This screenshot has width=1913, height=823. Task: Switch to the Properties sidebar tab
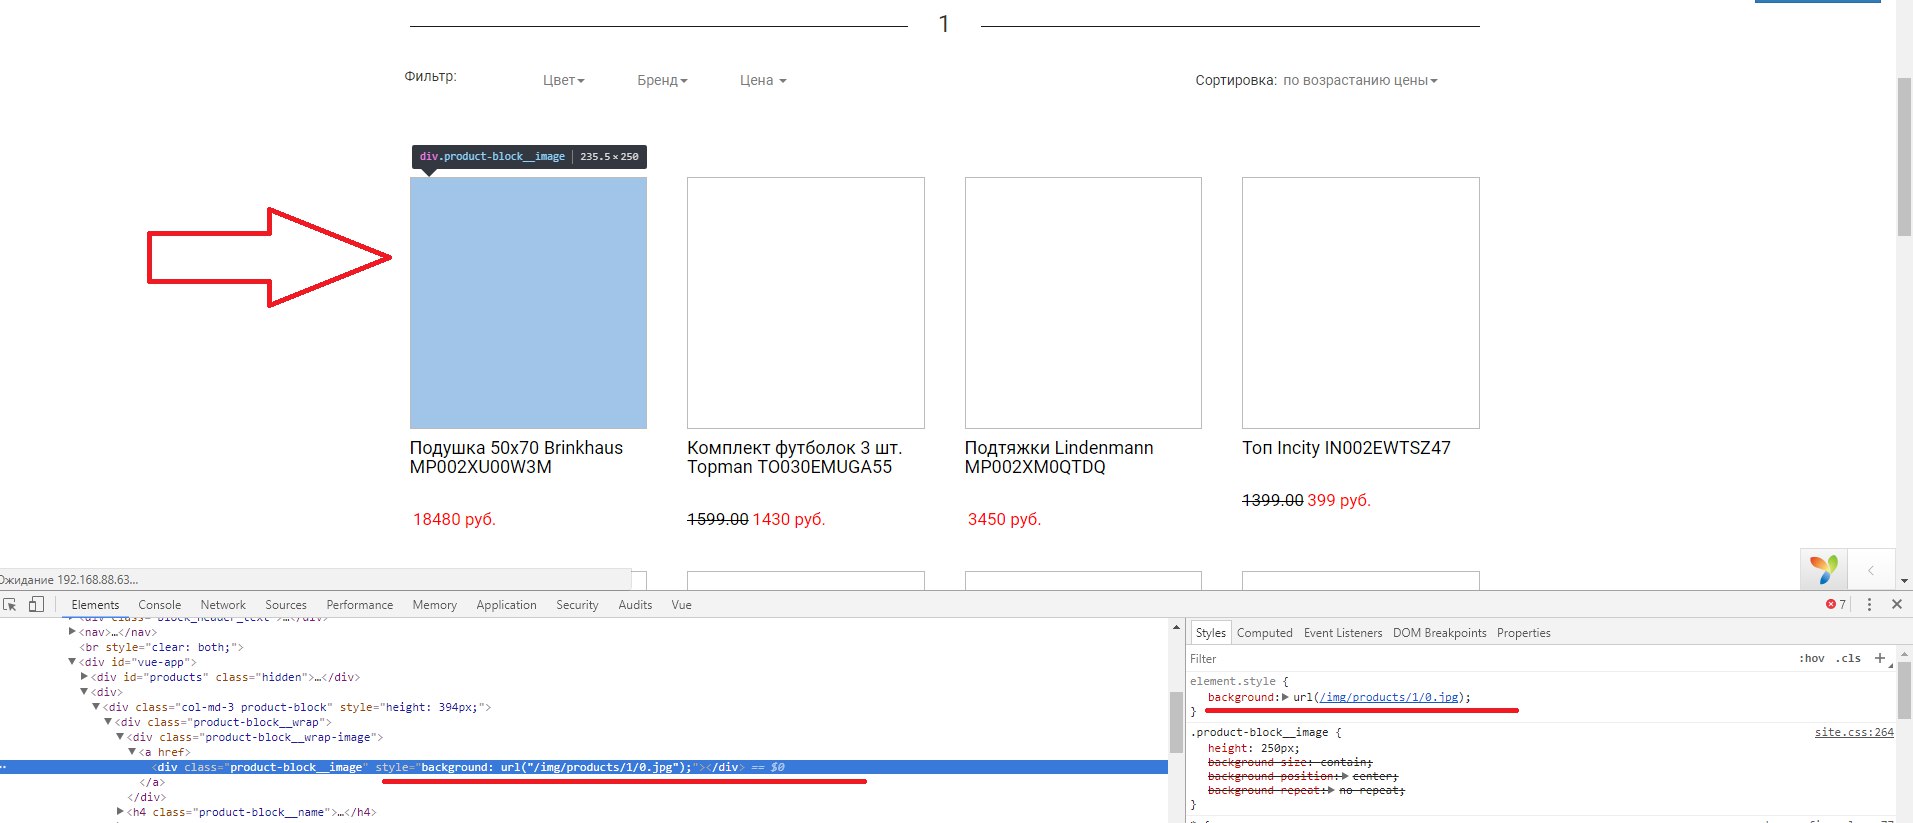1524,633
